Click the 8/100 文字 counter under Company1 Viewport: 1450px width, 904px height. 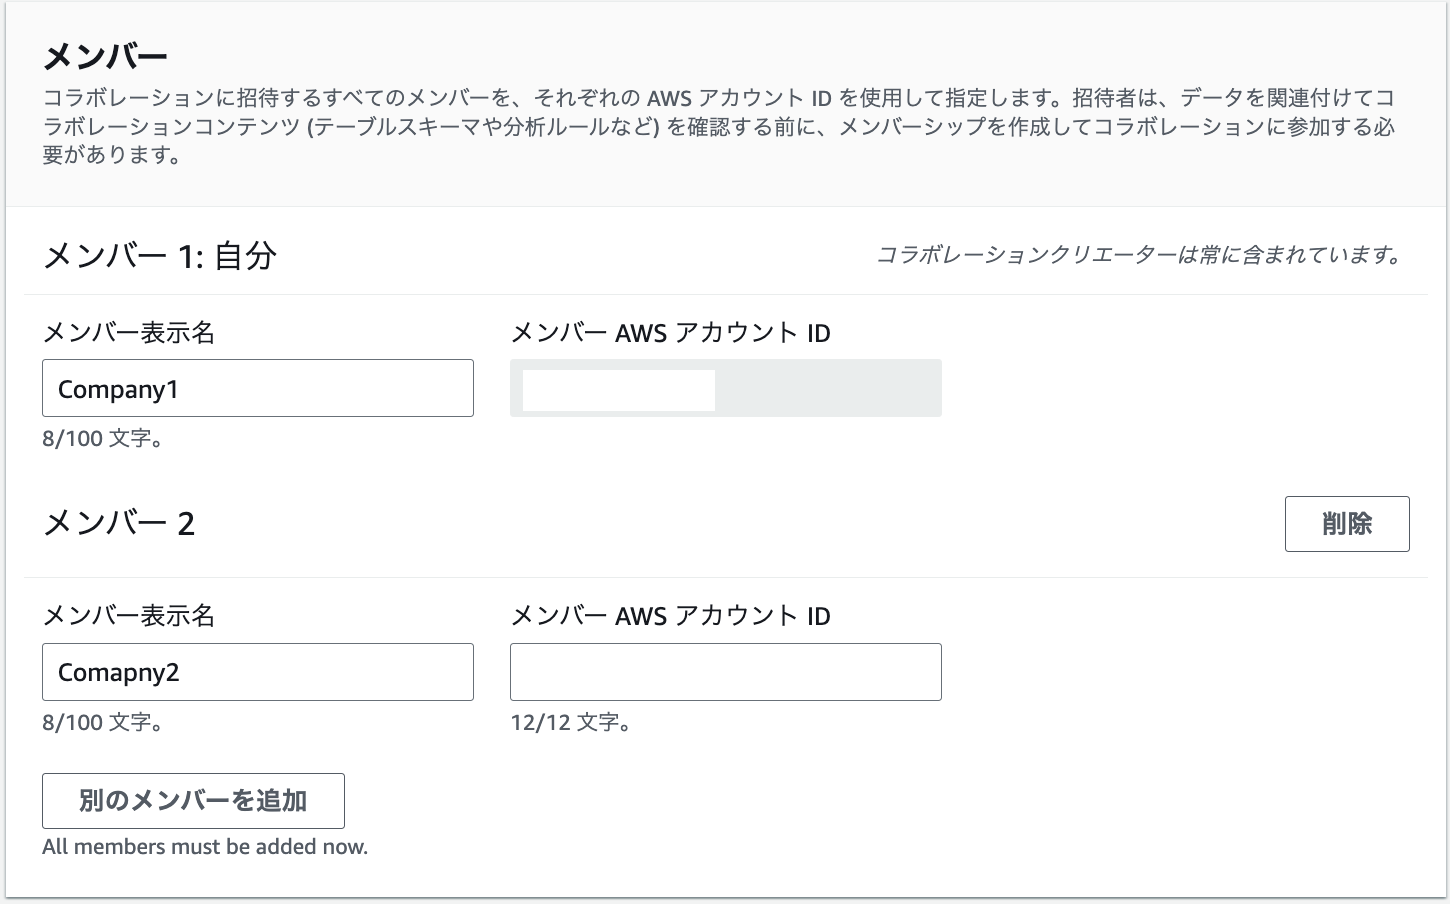pos(103,439)
